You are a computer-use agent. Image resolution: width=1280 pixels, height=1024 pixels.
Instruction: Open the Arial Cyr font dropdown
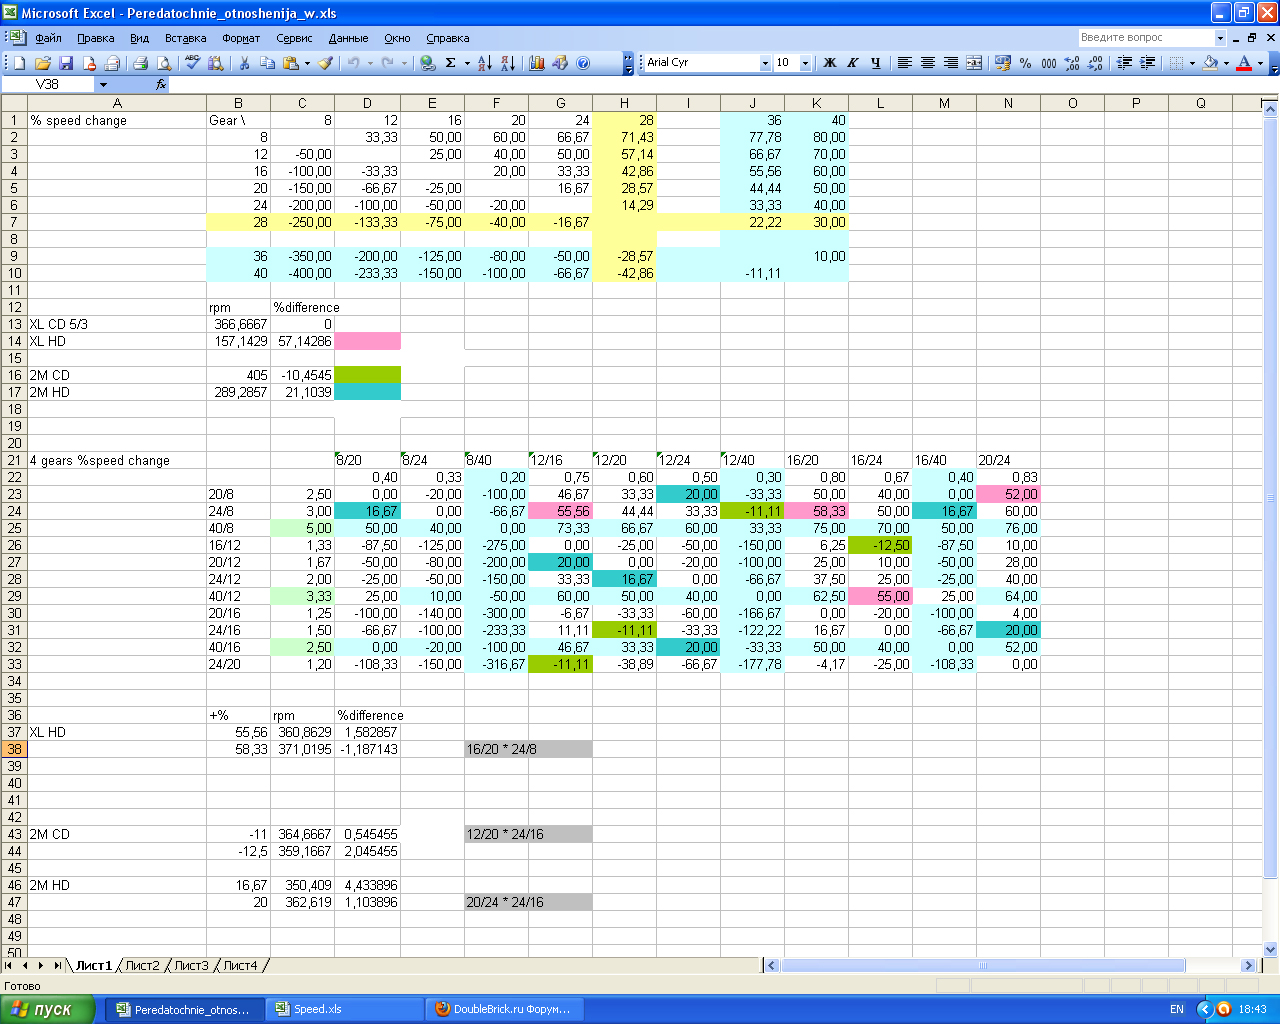point(765,63)
